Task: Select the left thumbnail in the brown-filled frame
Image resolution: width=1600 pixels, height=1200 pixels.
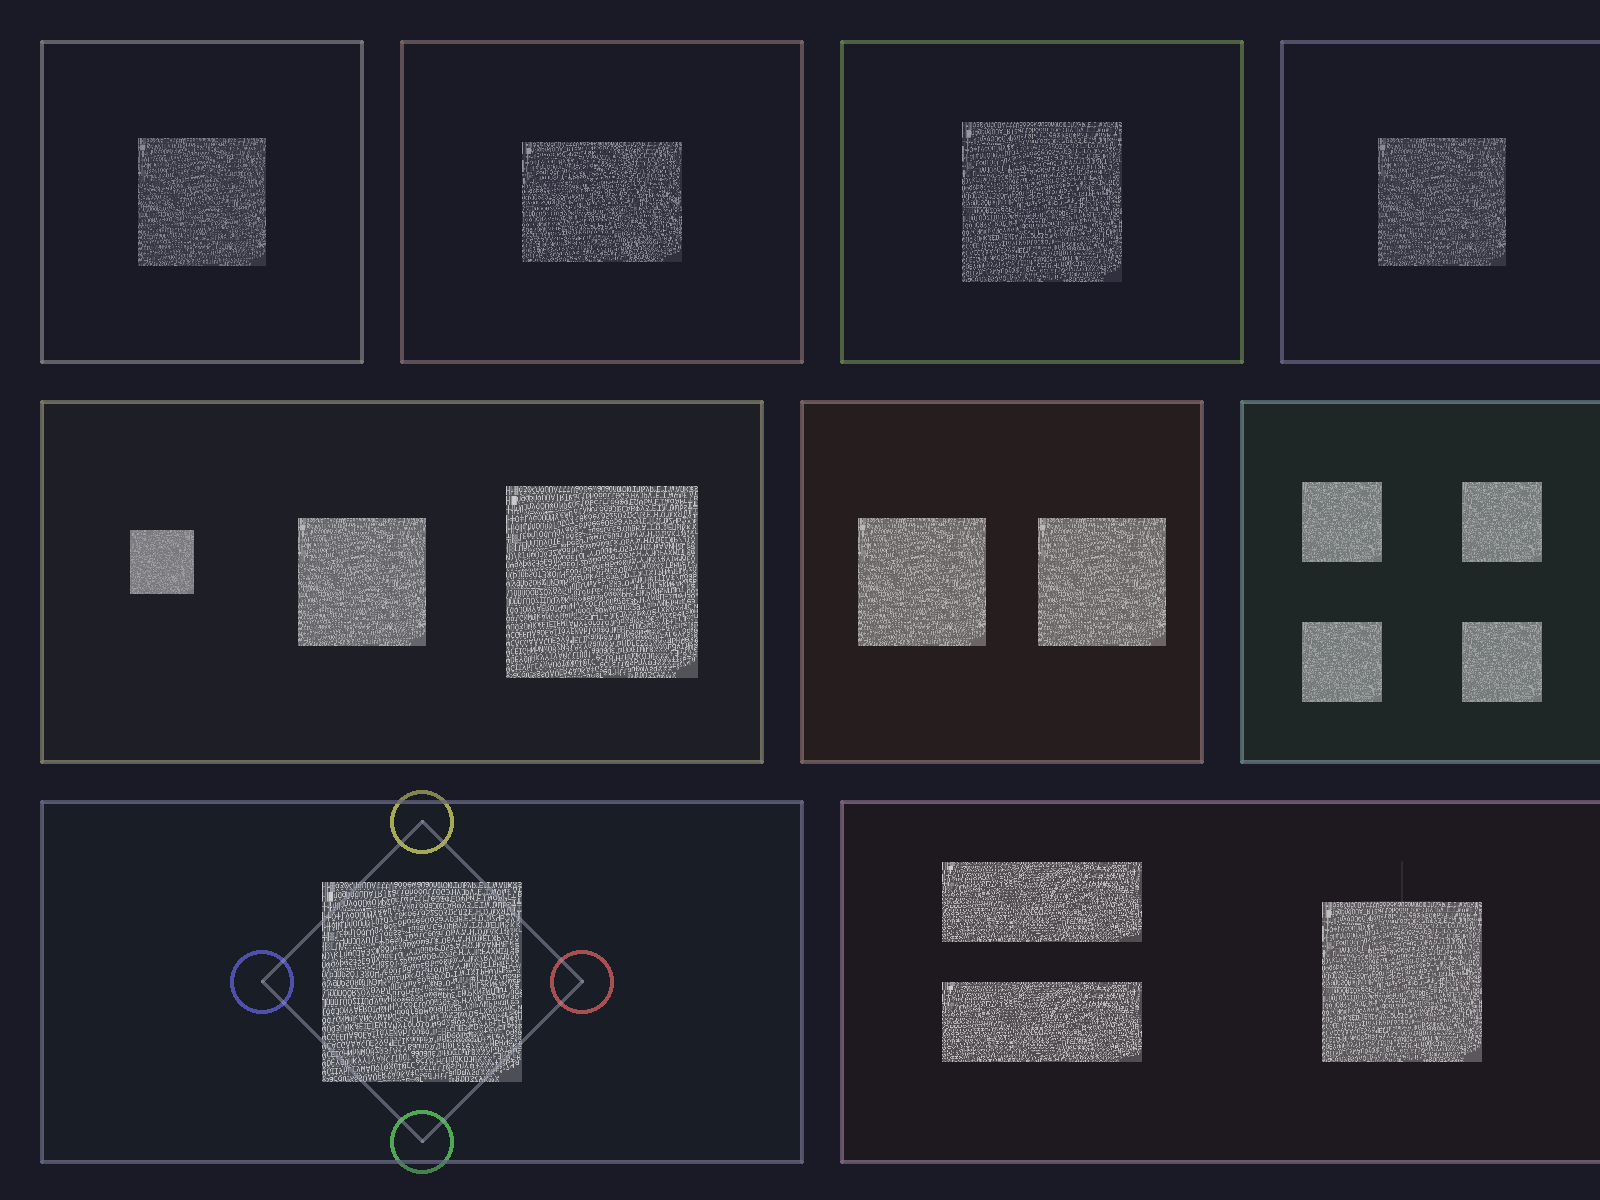Action: 922,582
